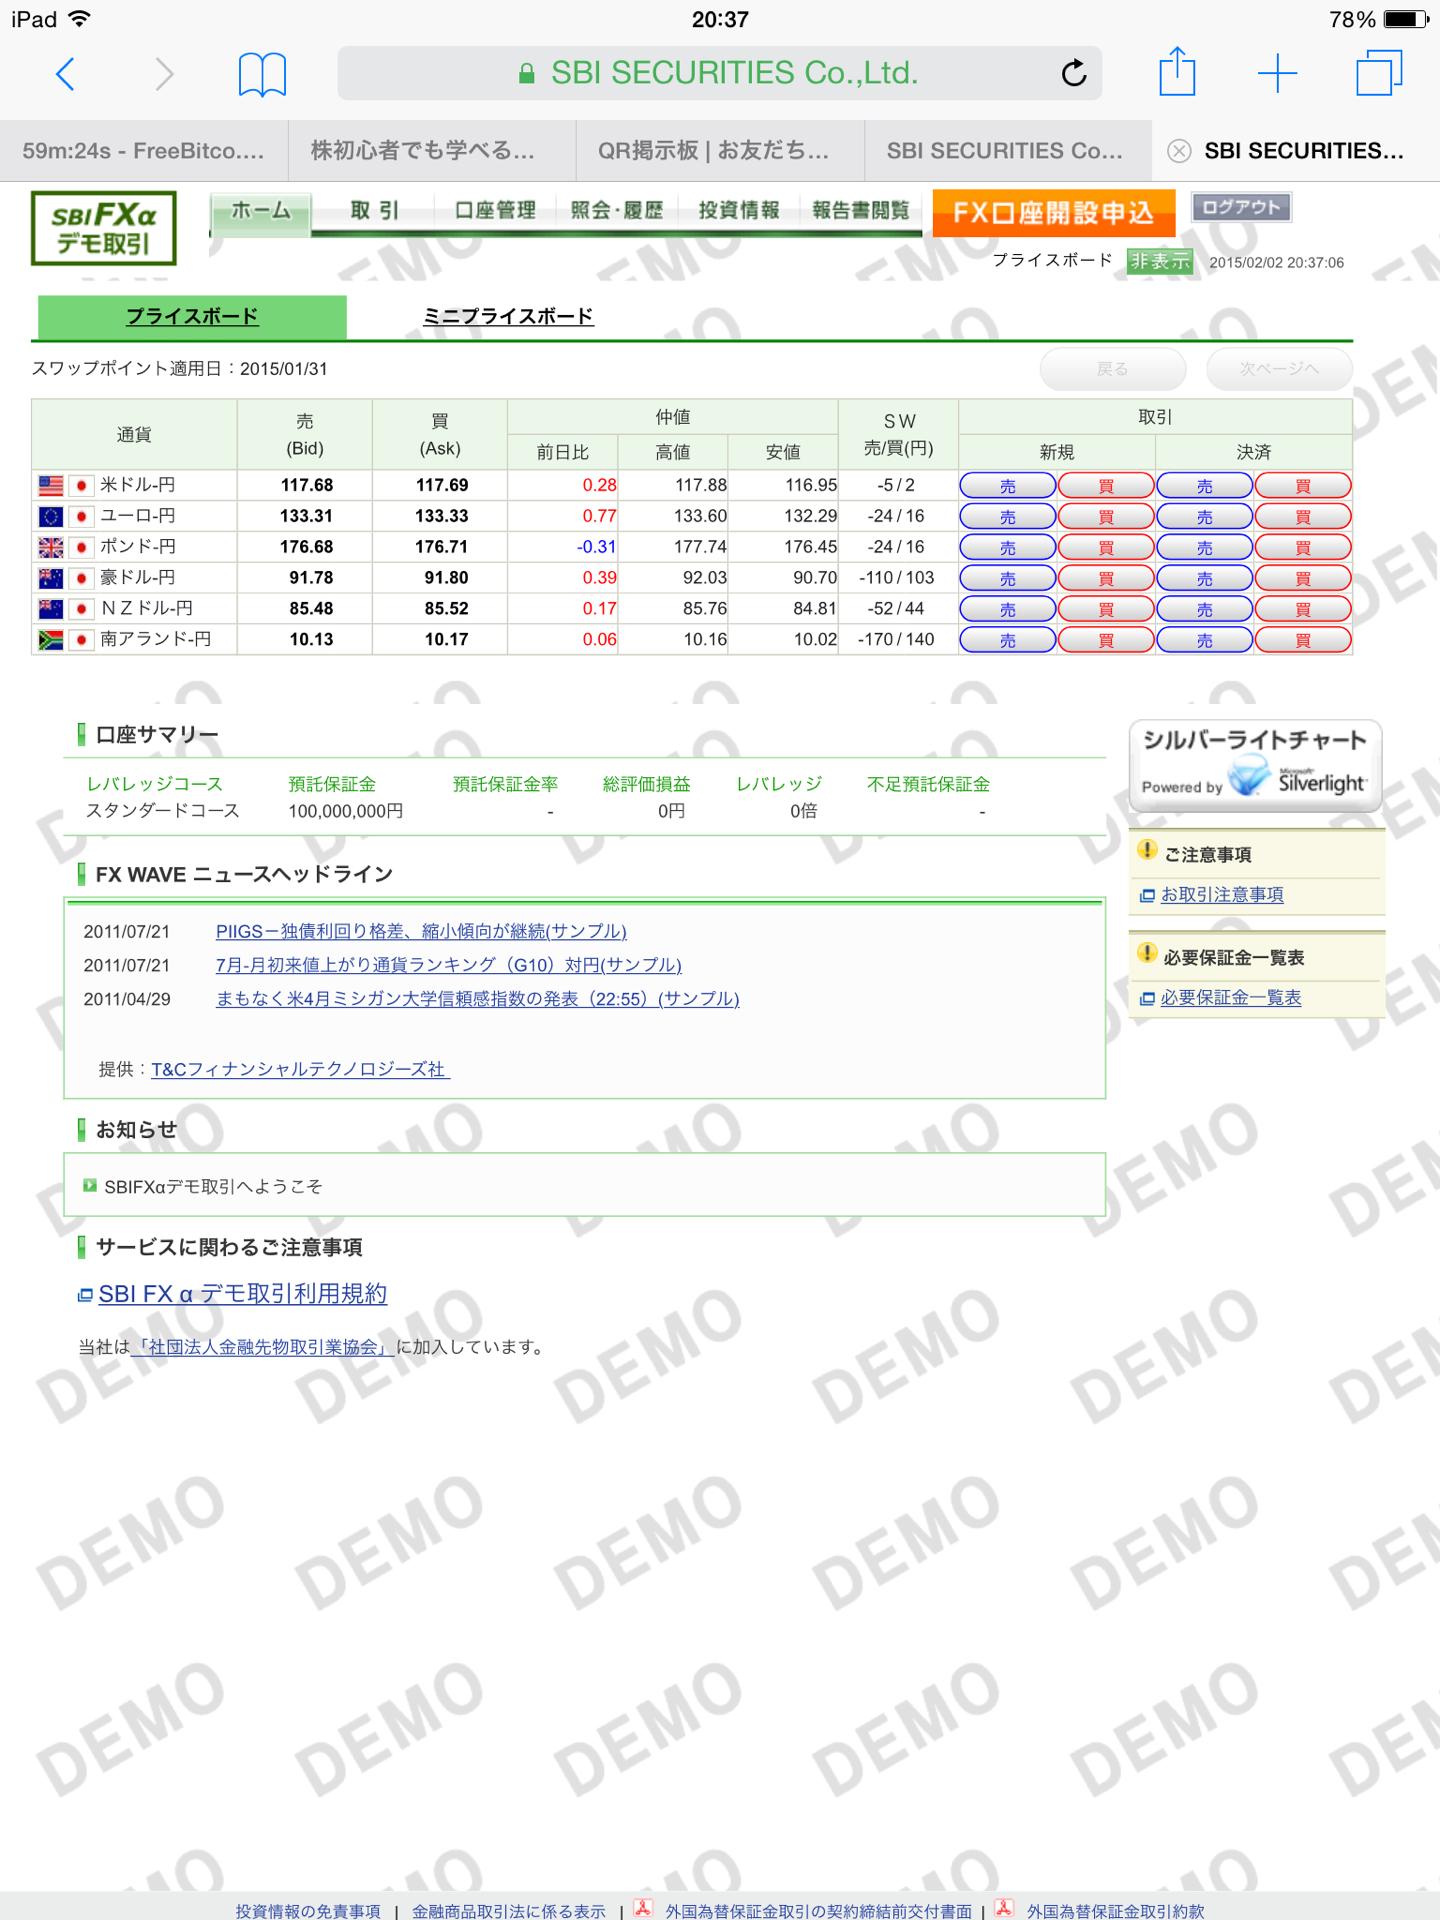Open the T&Cフィナンシャルテクノロジーズ社 link
The image size is (1440, 1920).
coord(300,1070)
